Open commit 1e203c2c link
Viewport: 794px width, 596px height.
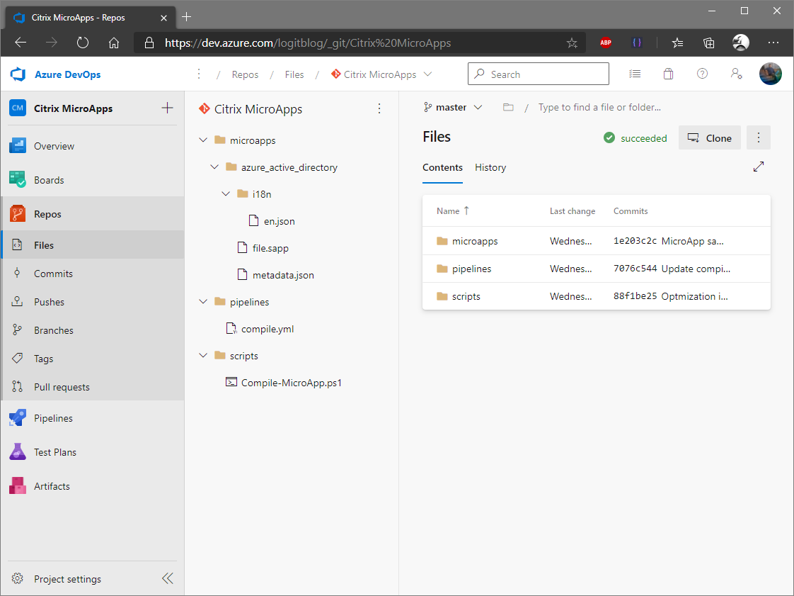click(x=635, y=241)
